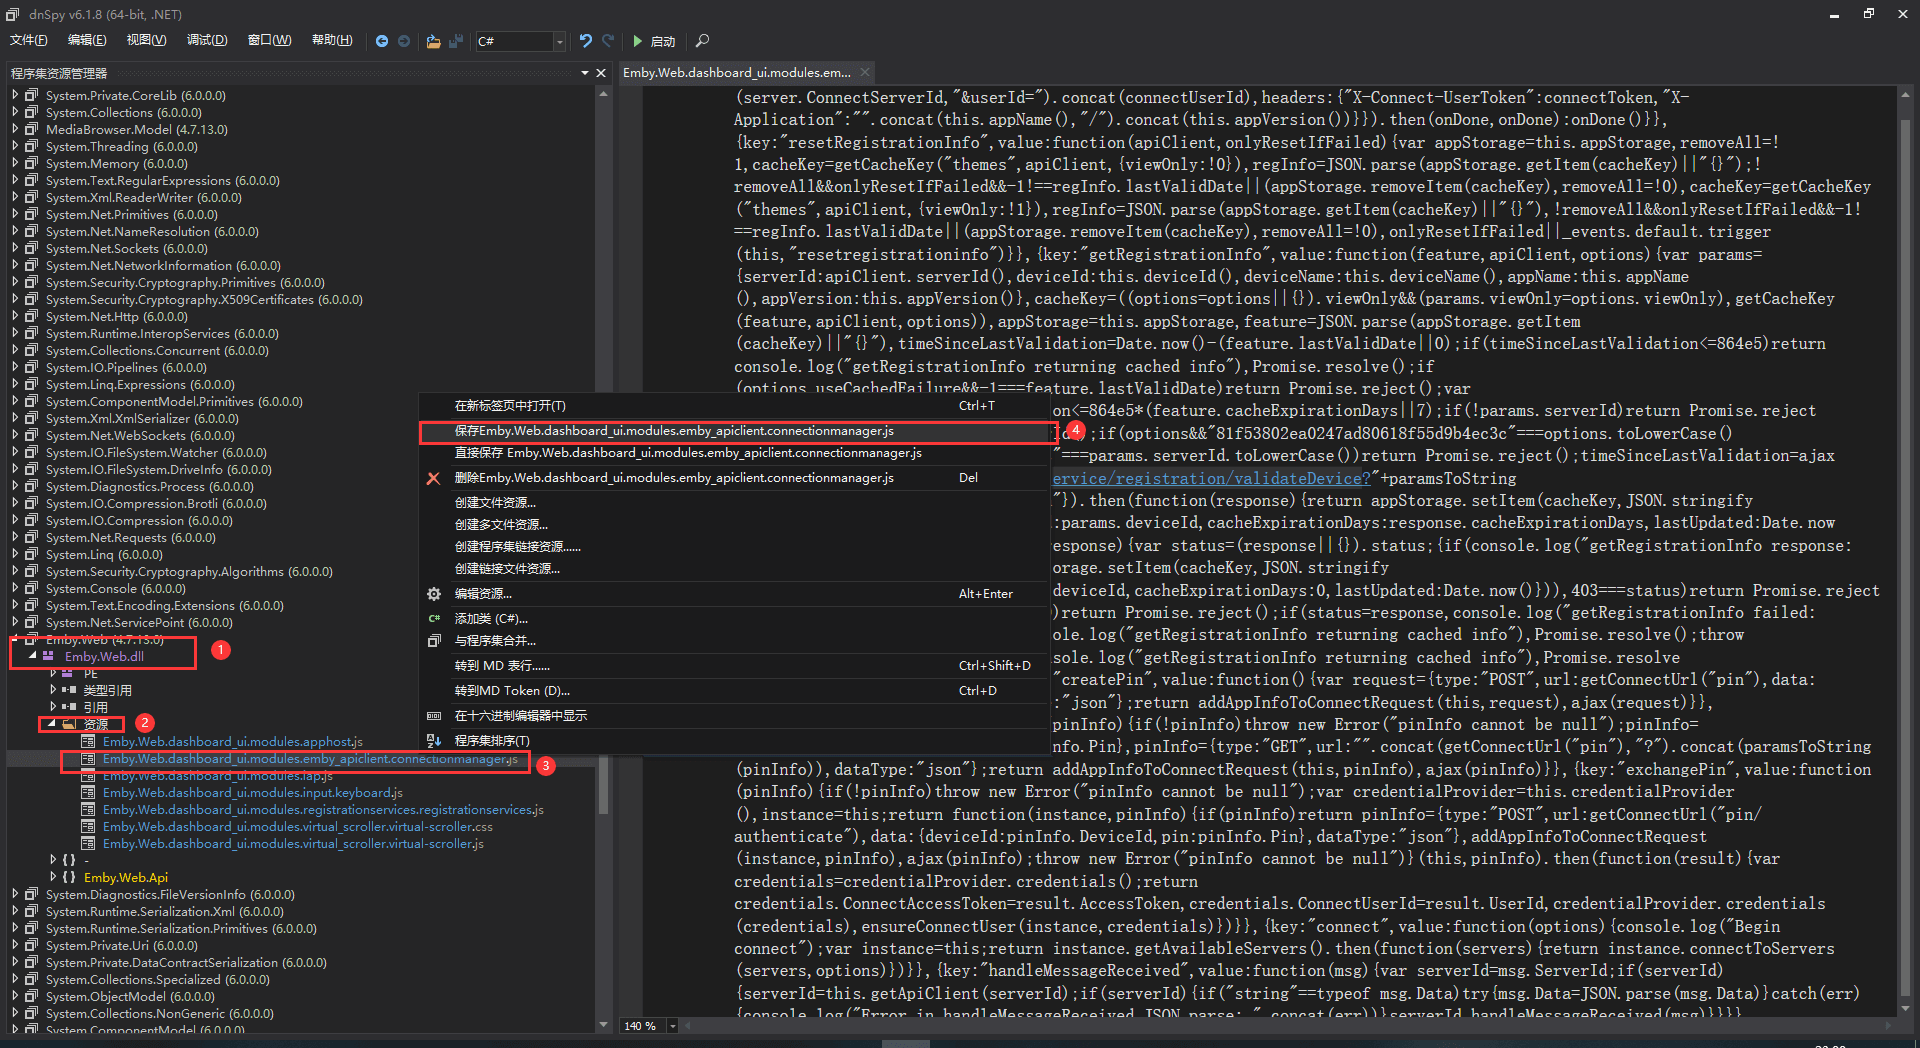
Task: Expand the Emby.Web.Api node
Action: (x=55, y=877)
